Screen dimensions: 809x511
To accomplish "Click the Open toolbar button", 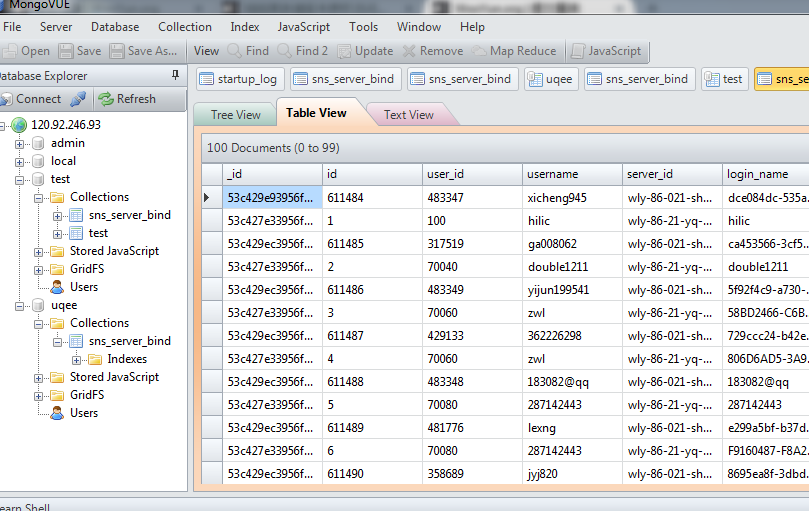I will 27,51.
